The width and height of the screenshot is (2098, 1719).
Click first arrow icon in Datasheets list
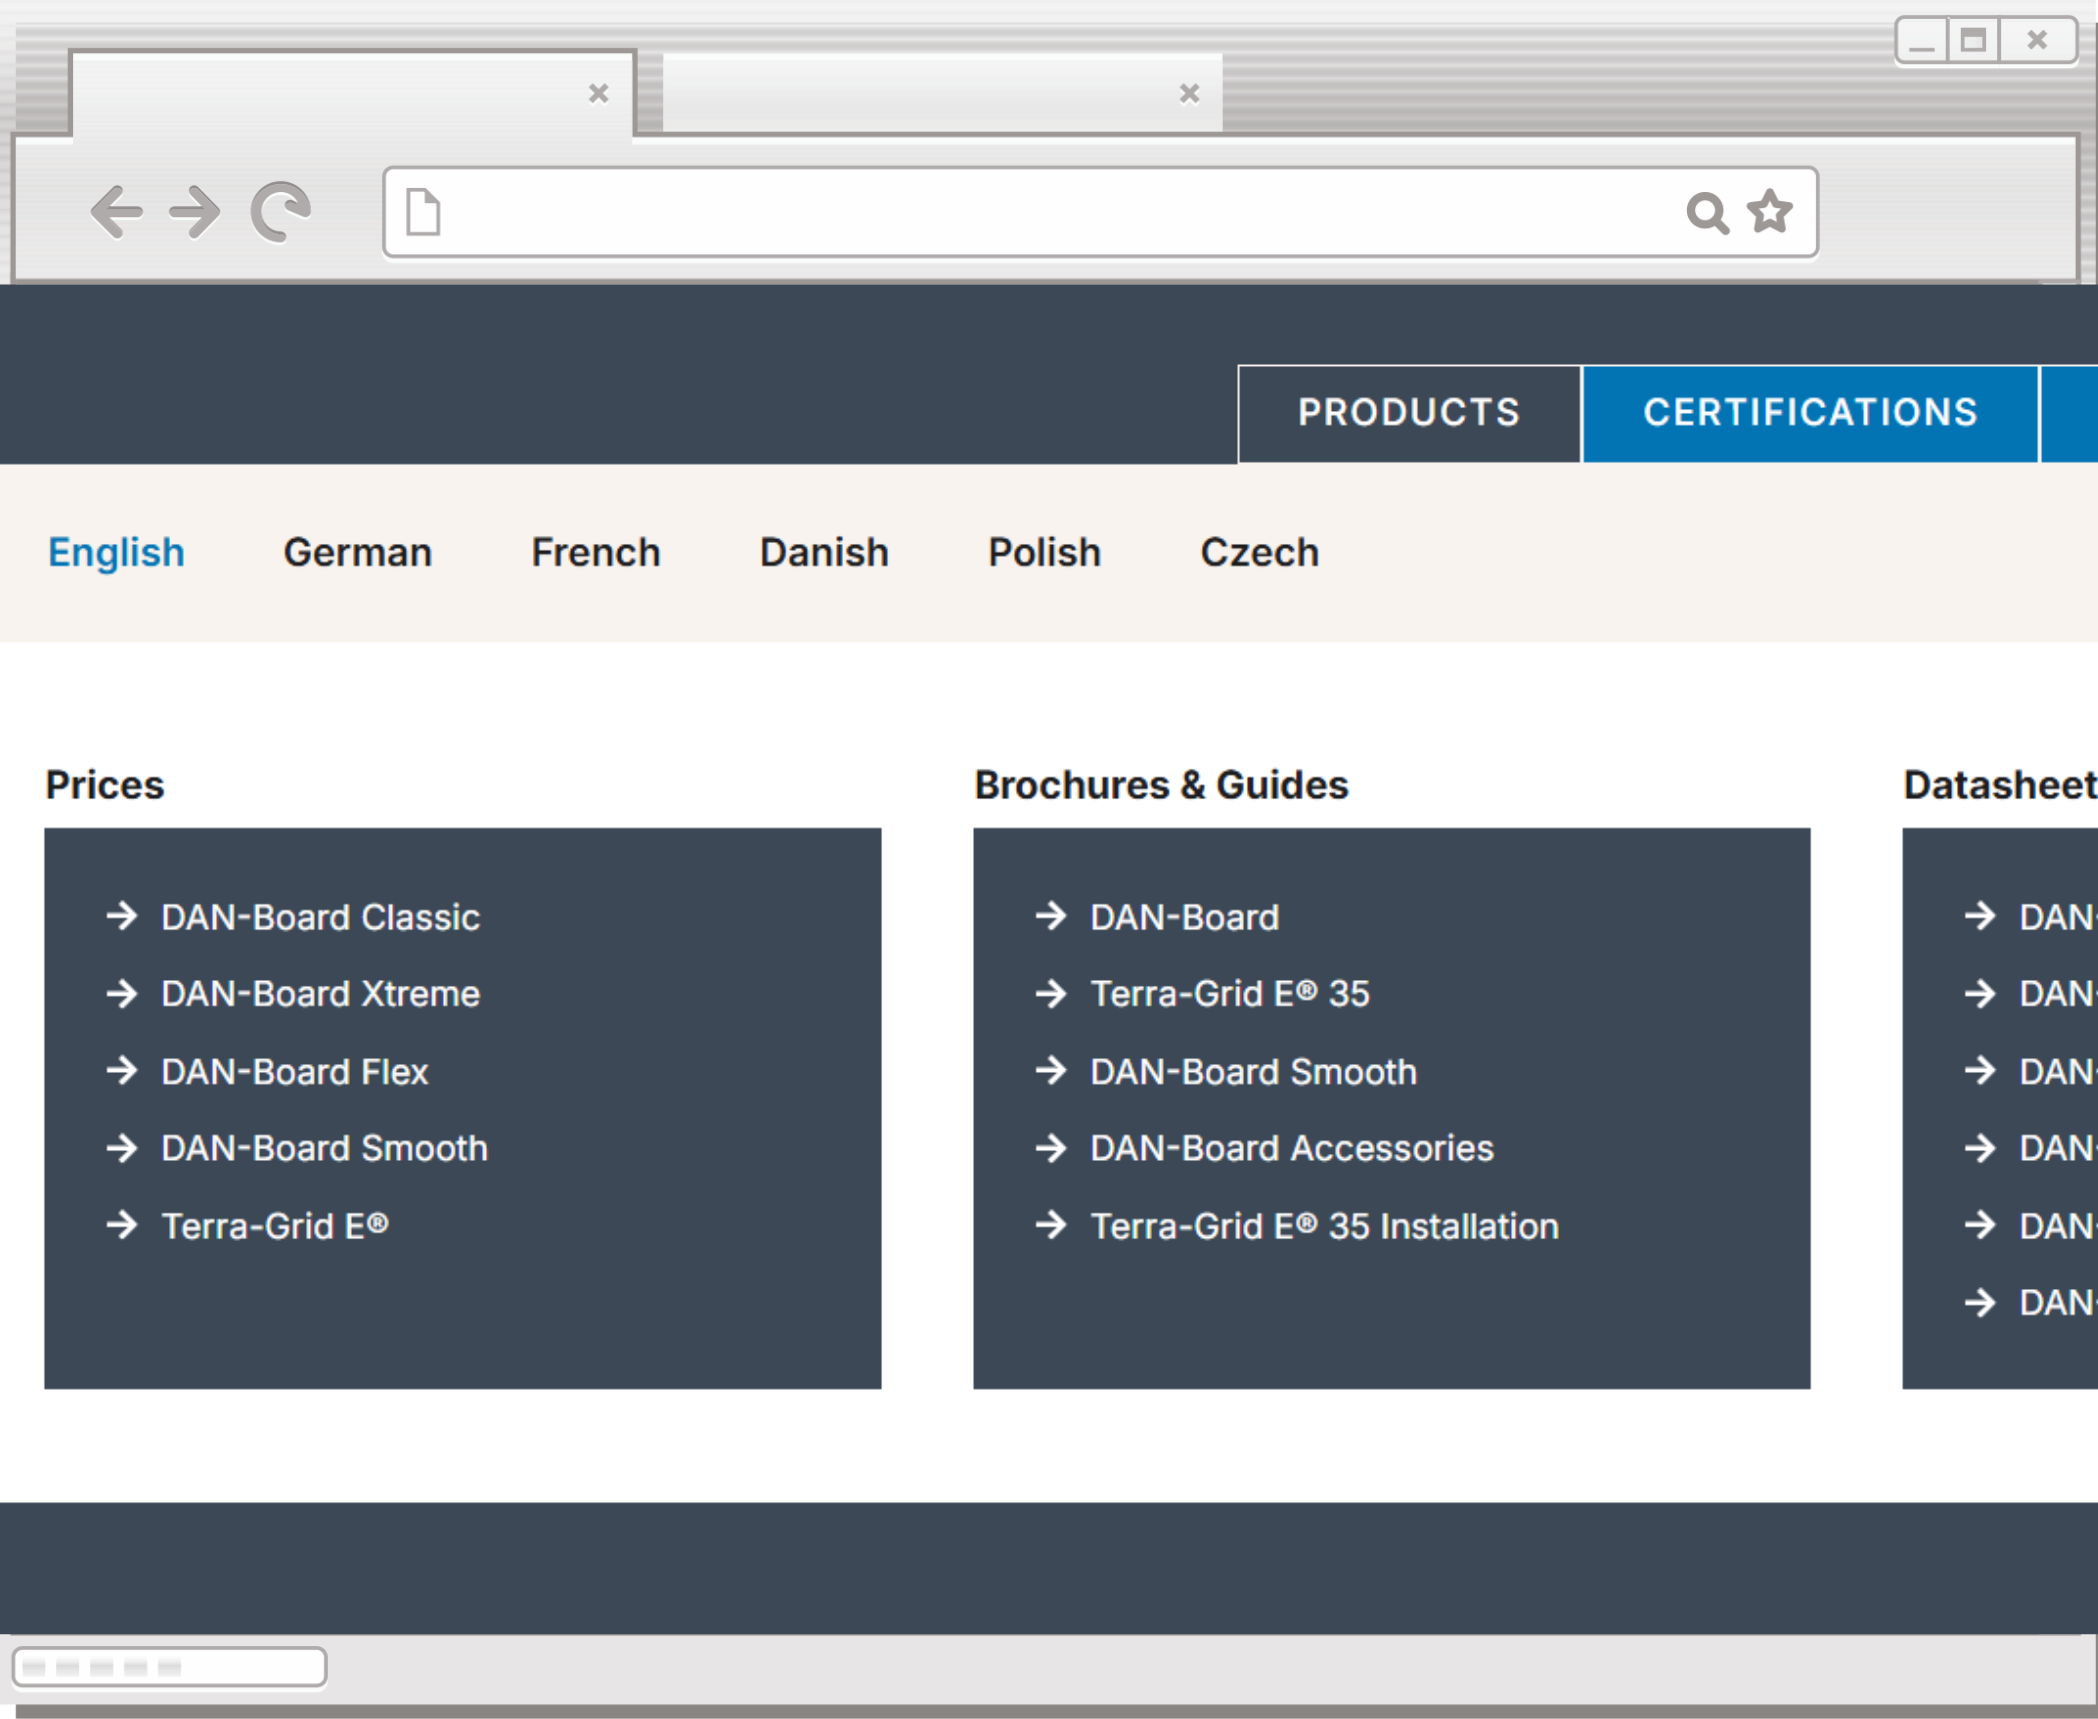[x=1980, y=916]
